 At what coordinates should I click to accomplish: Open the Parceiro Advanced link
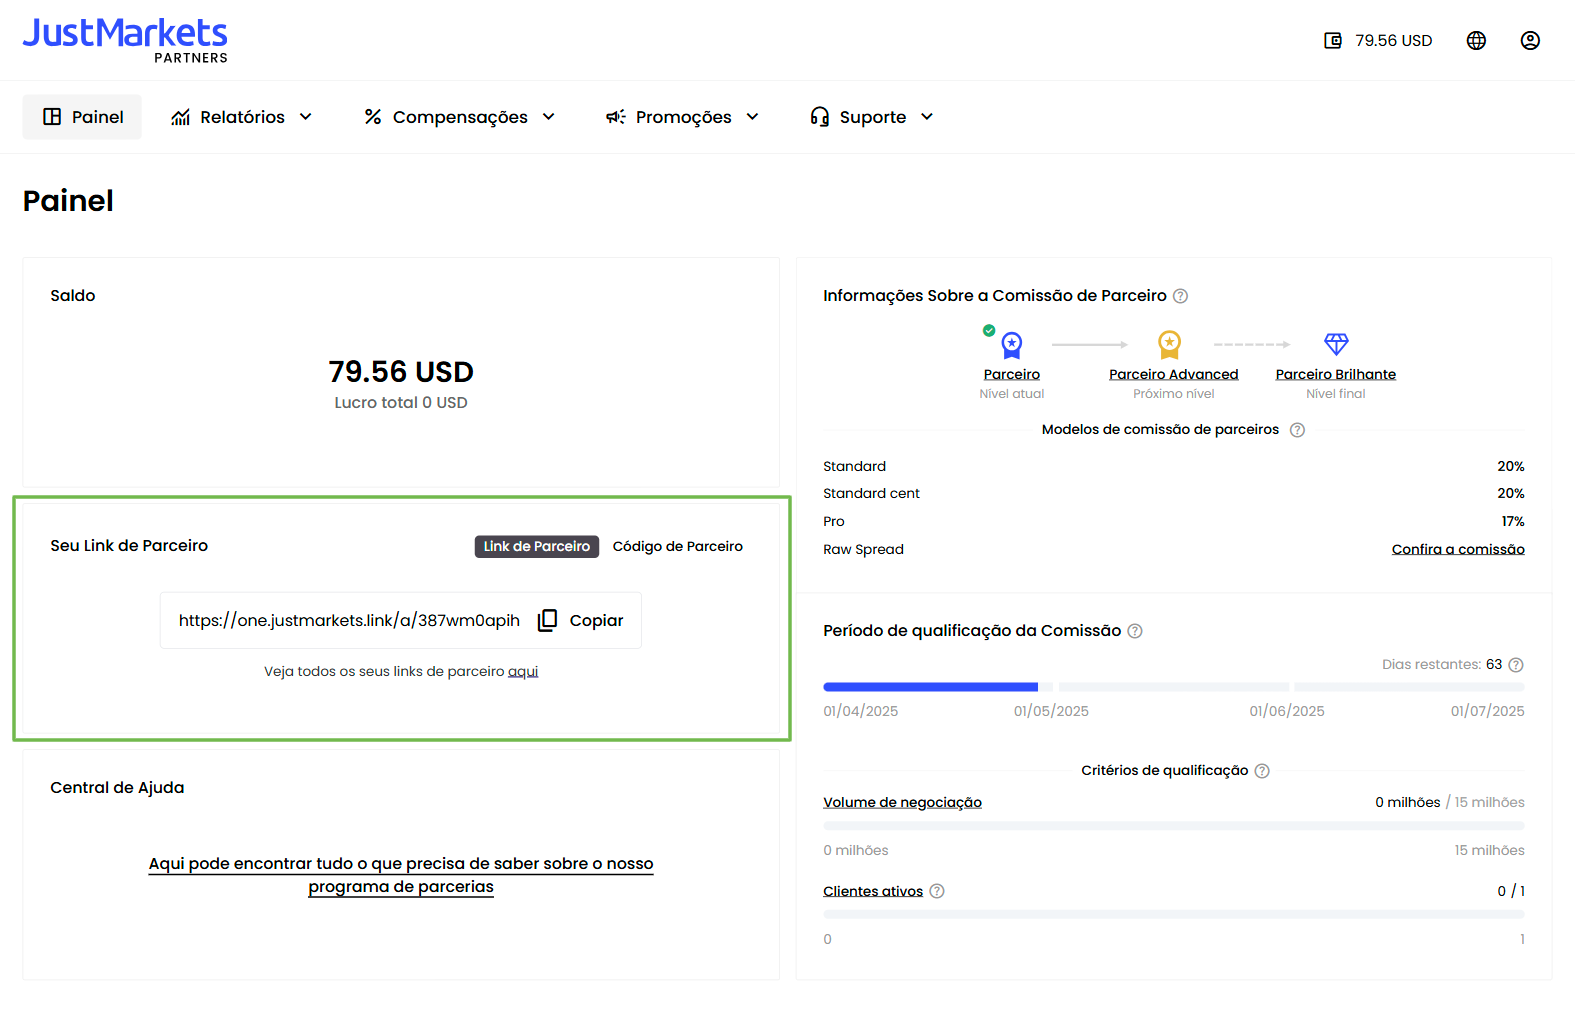pyautogui.click(x=1174, y=375)
